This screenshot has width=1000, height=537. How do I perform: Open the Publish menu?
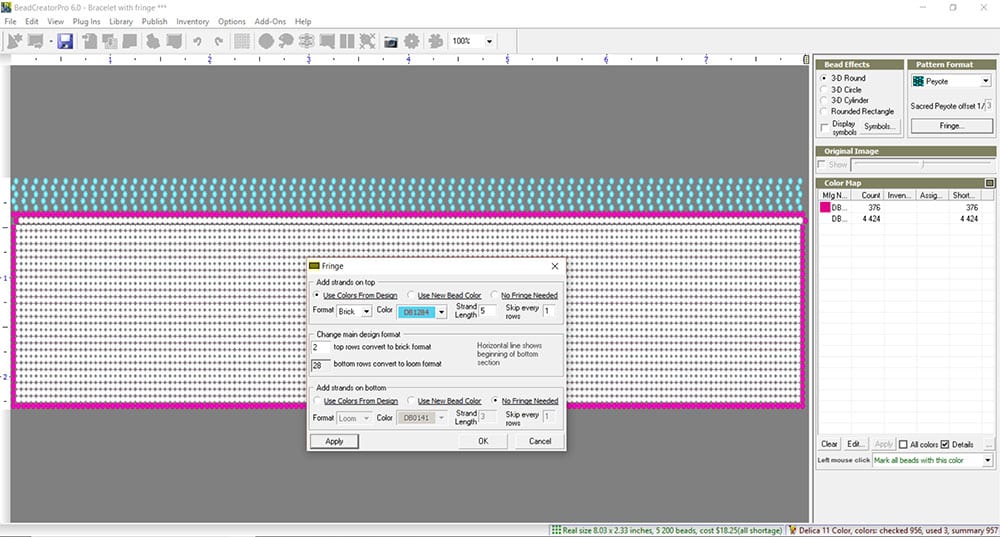click(154, 21)
